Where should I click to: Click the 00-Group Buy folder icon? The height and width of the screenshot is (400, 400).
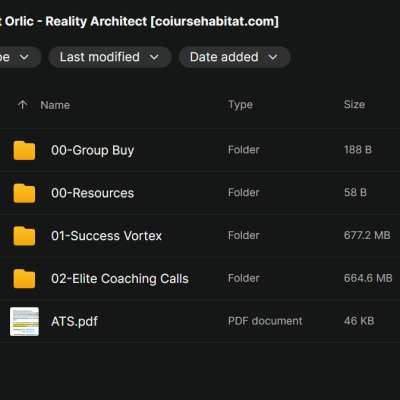coord(24,150)
